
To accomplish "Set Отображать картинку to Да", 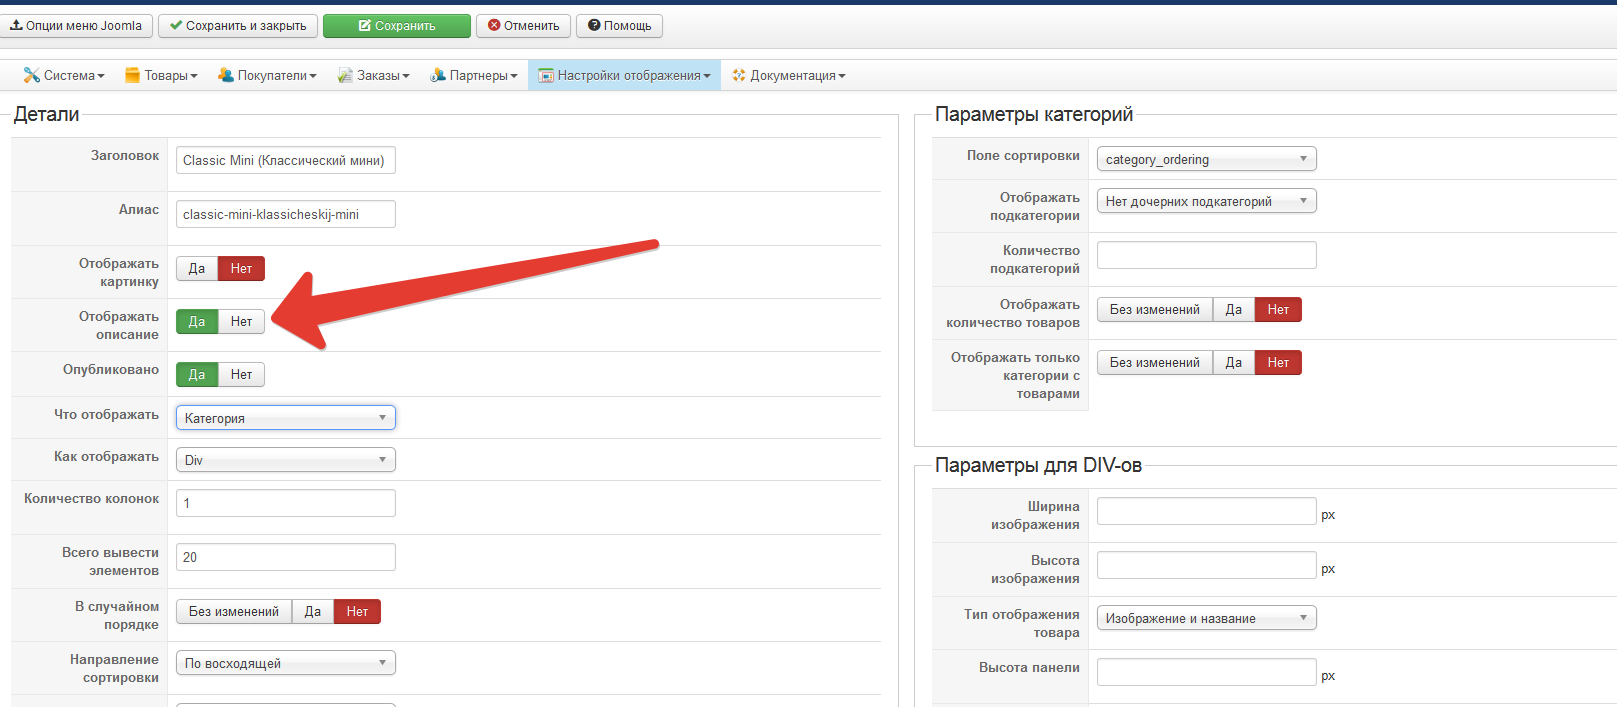I will (x=197, y=268).
